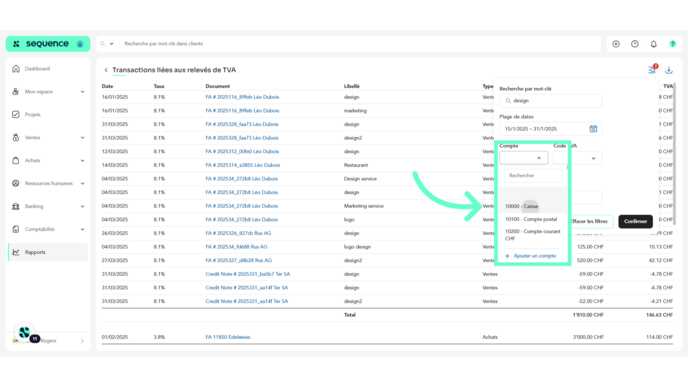Select account 10200 - Compte courant CHF
The height and width of the screenshot is (387, 688).
[x=532, y=235]
